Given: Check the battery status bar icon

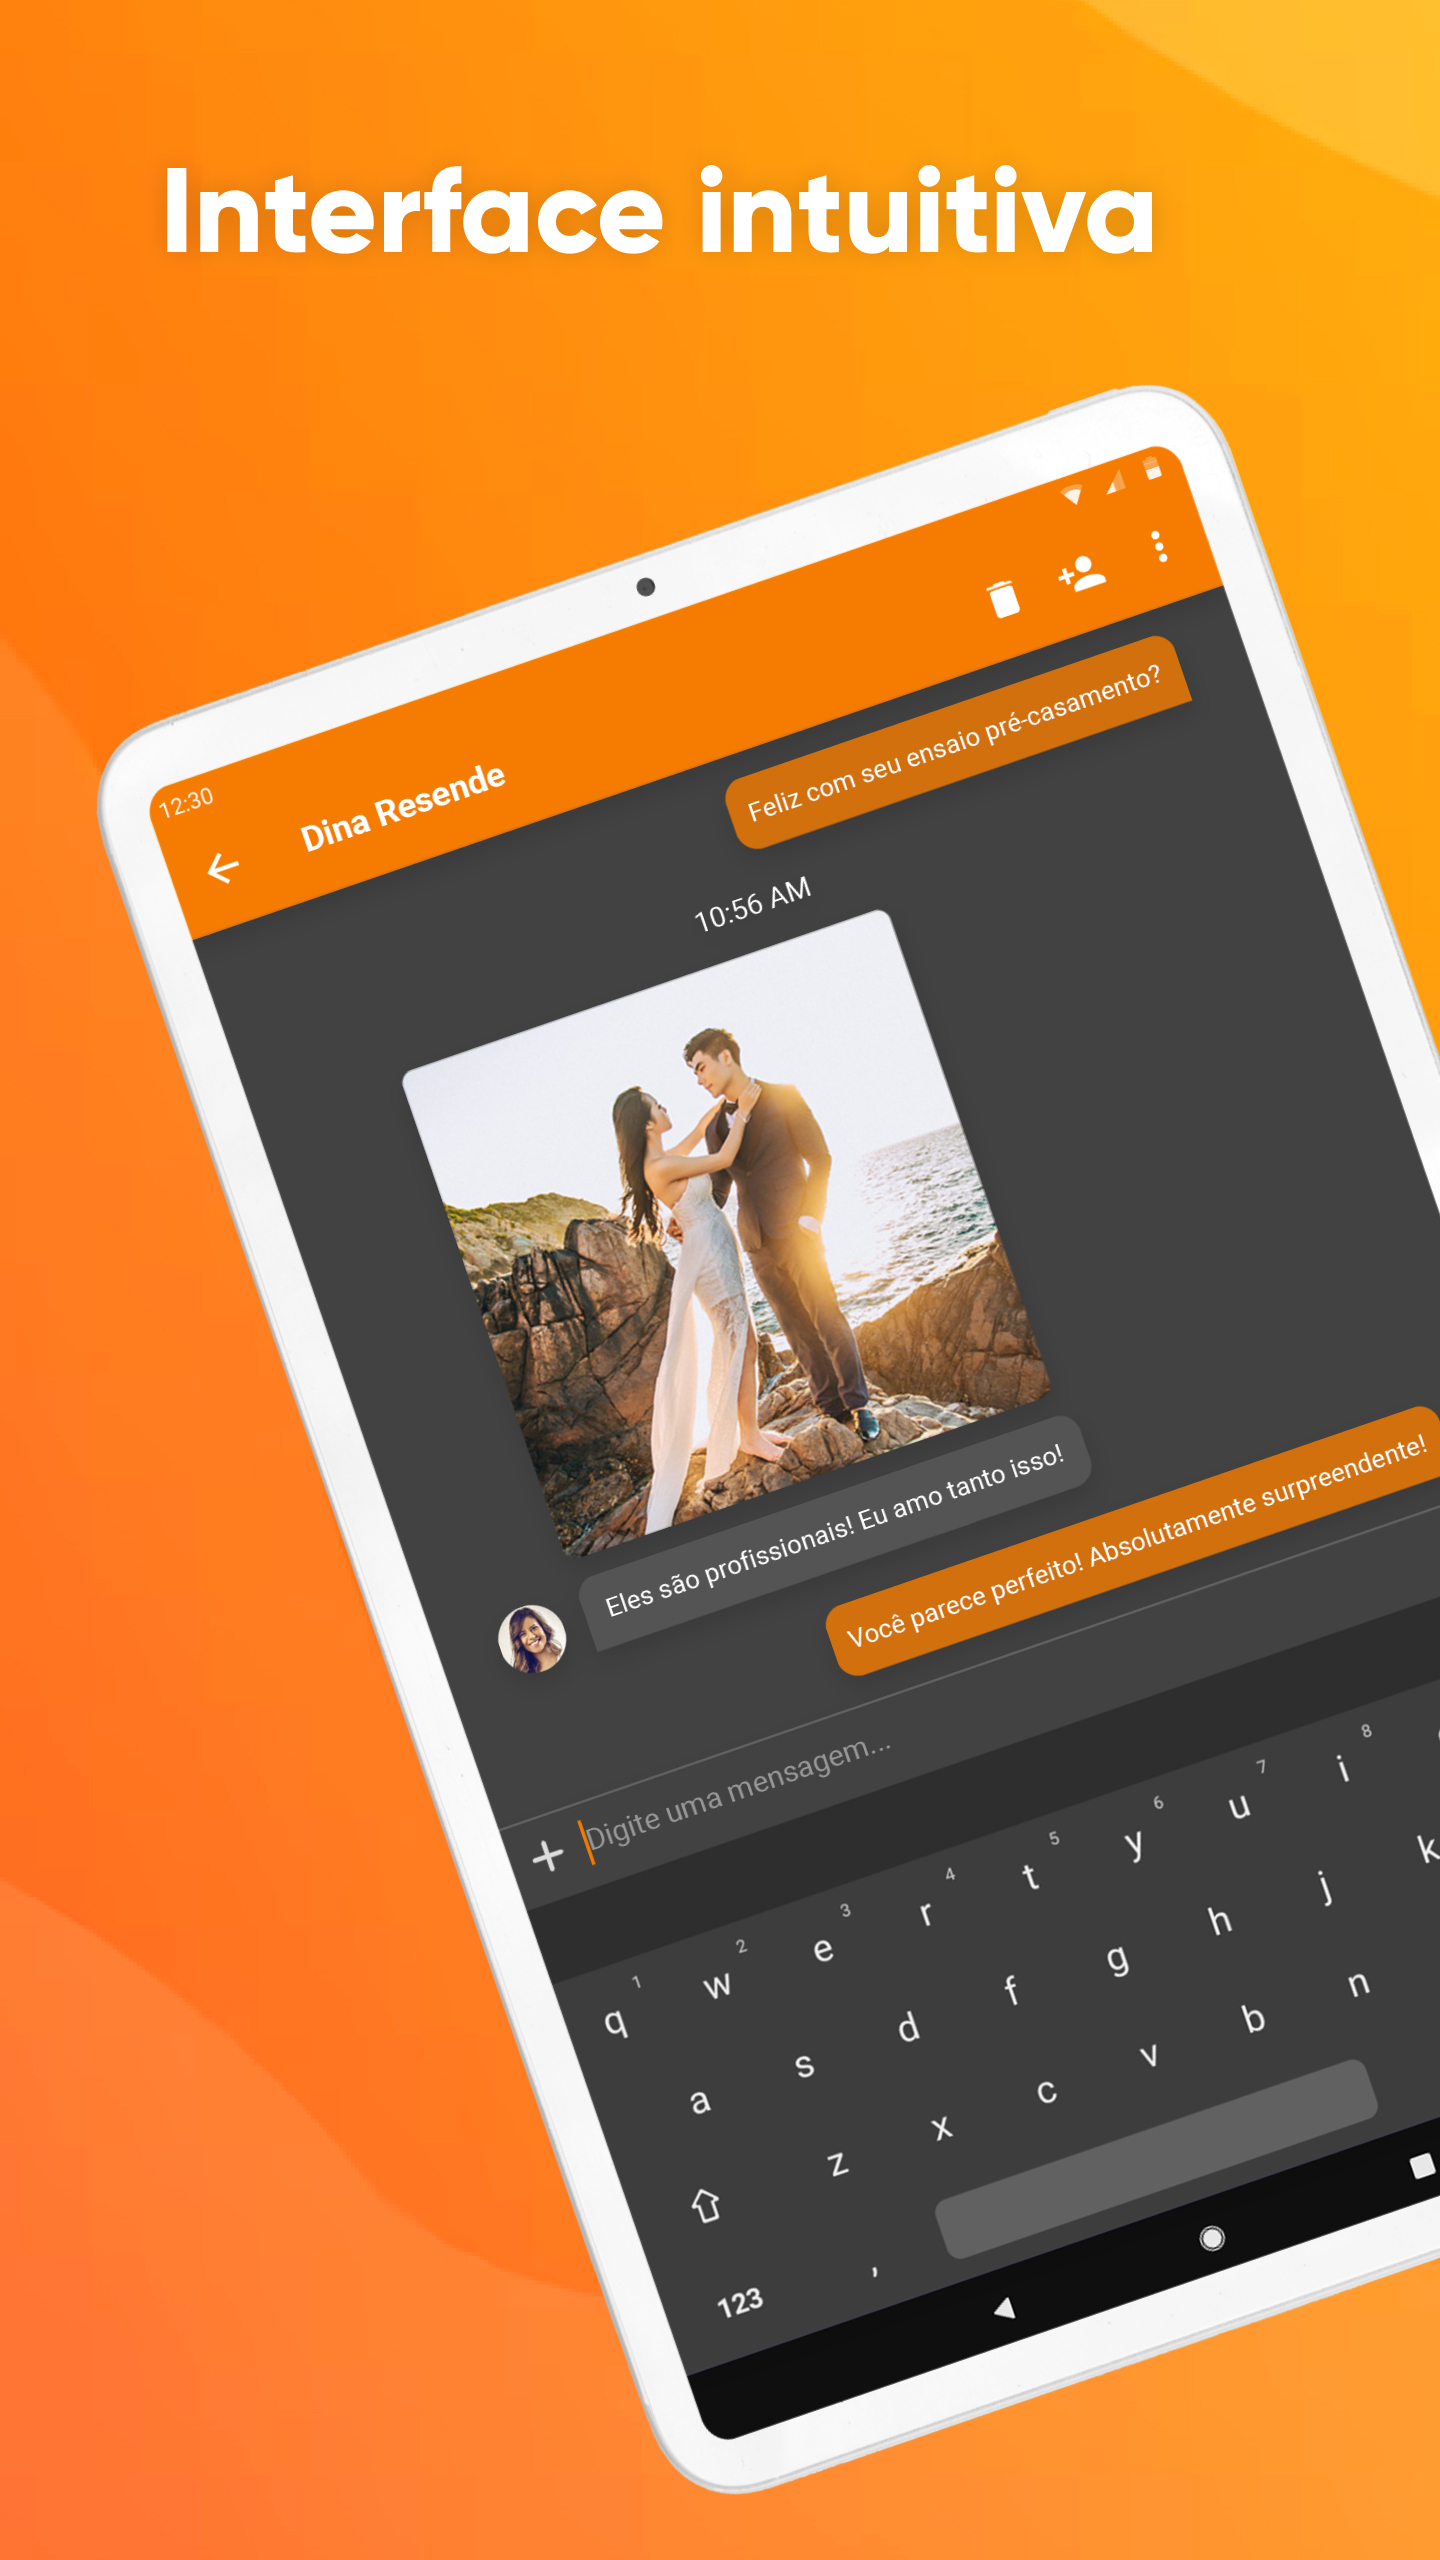Looking at the screenshot, I should click(1153, 467).
